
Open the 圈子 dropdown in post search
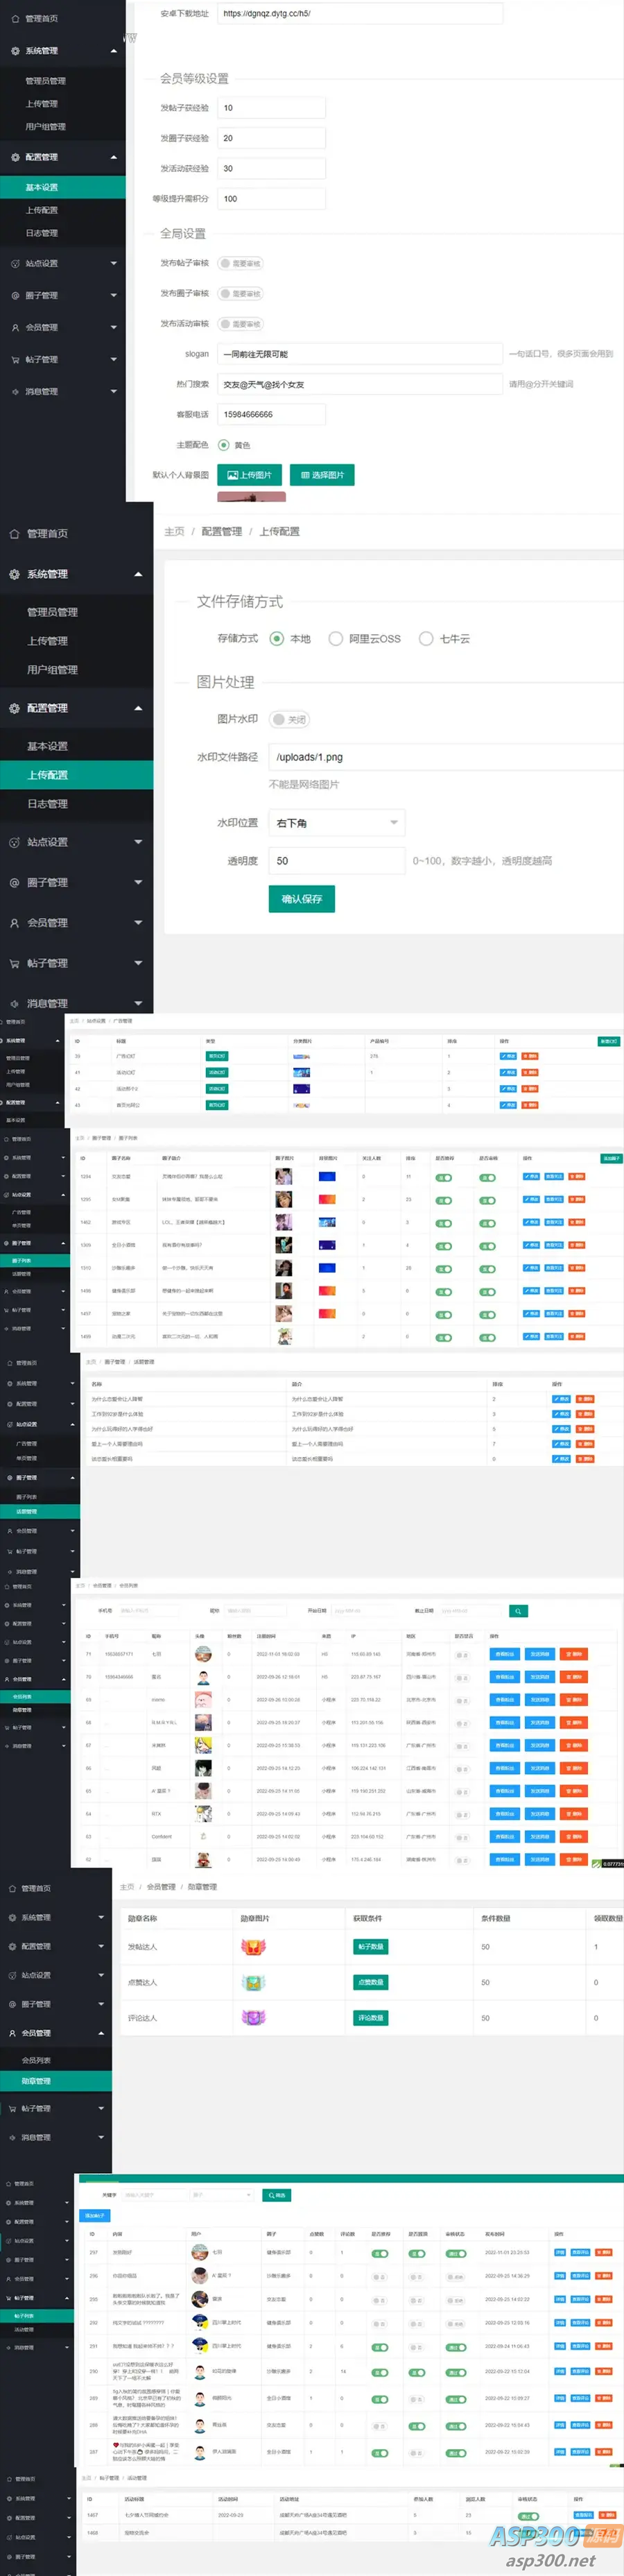click(222, 2195)
